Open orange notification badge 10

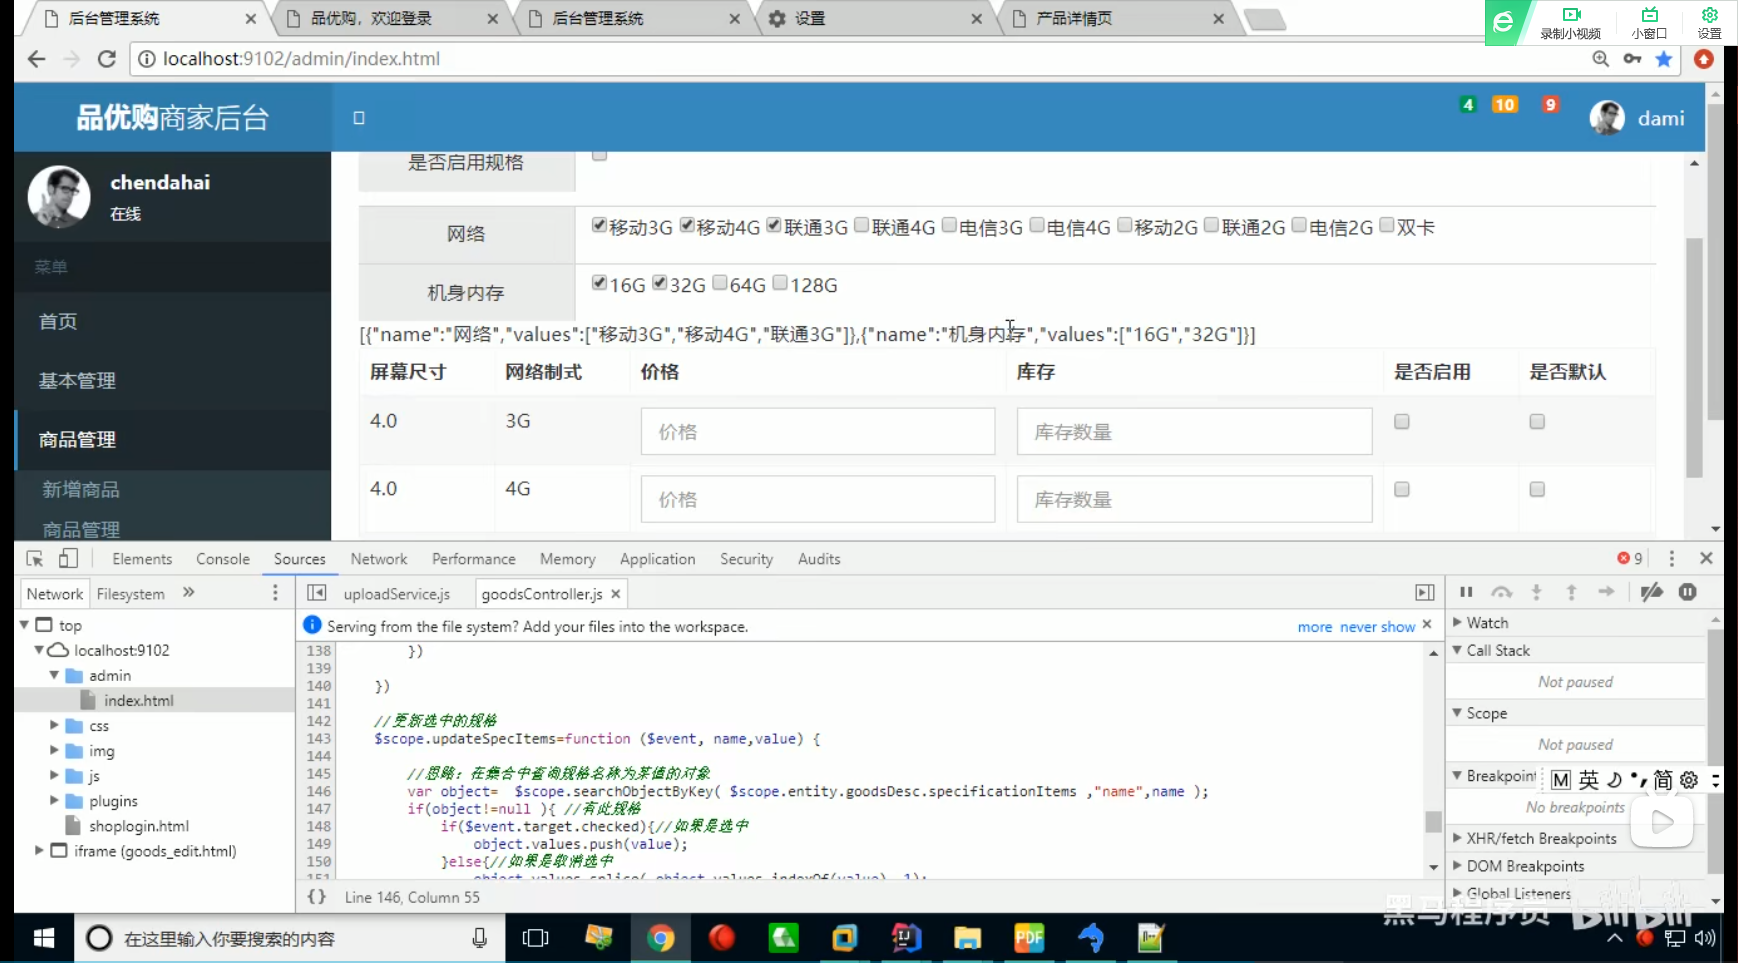click(x=1504, y=104)
